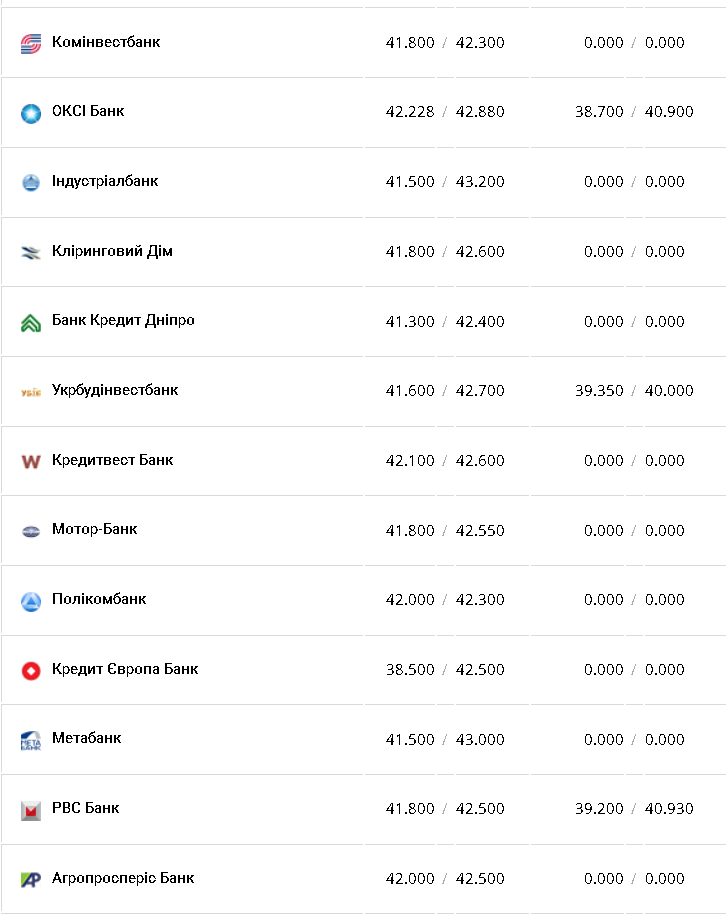Click the ОКСІ Банк logo icon
This screenshot has height=914, width=726.
tap(31, 113)
